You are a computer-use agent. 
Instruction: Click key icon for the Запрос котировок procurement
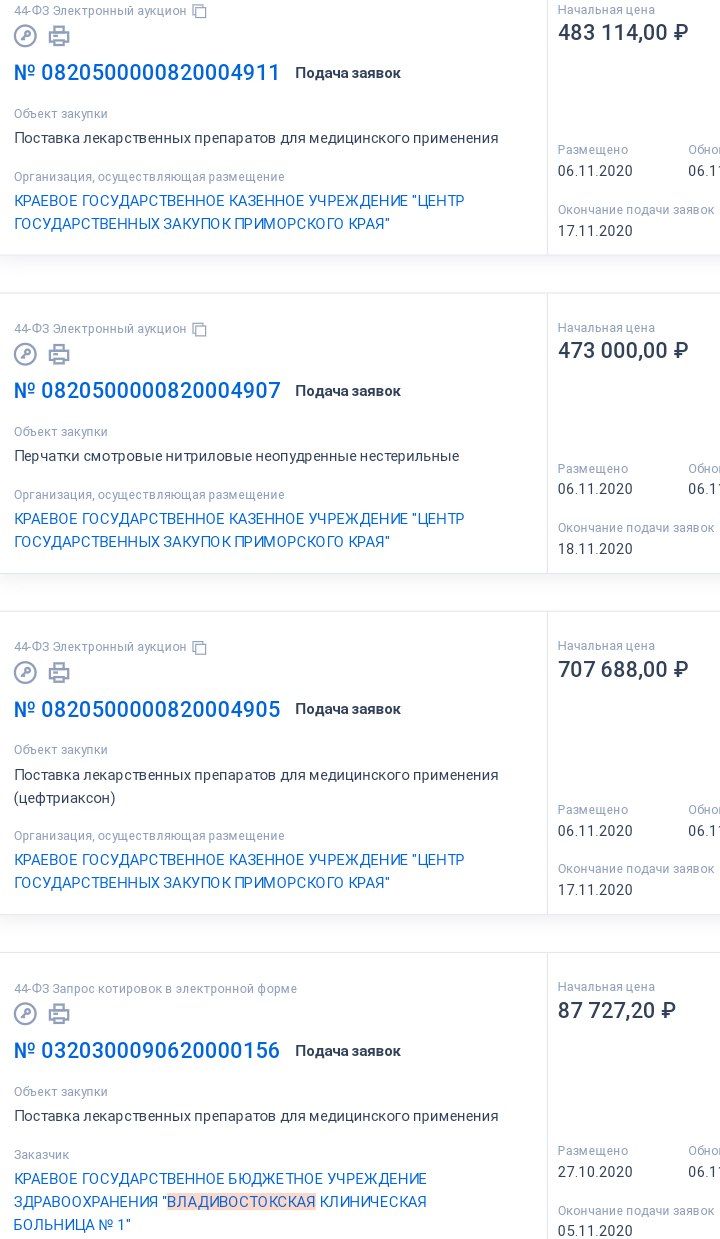point(25,1014)
